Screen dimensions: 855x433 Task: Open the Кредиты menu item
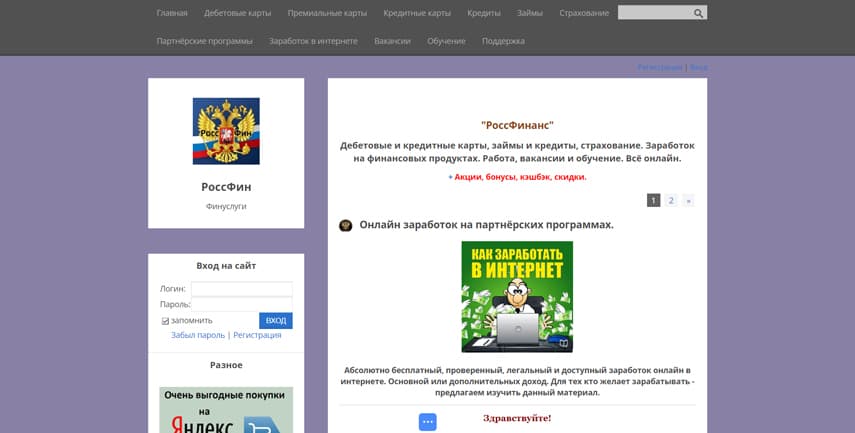point(484,13)
